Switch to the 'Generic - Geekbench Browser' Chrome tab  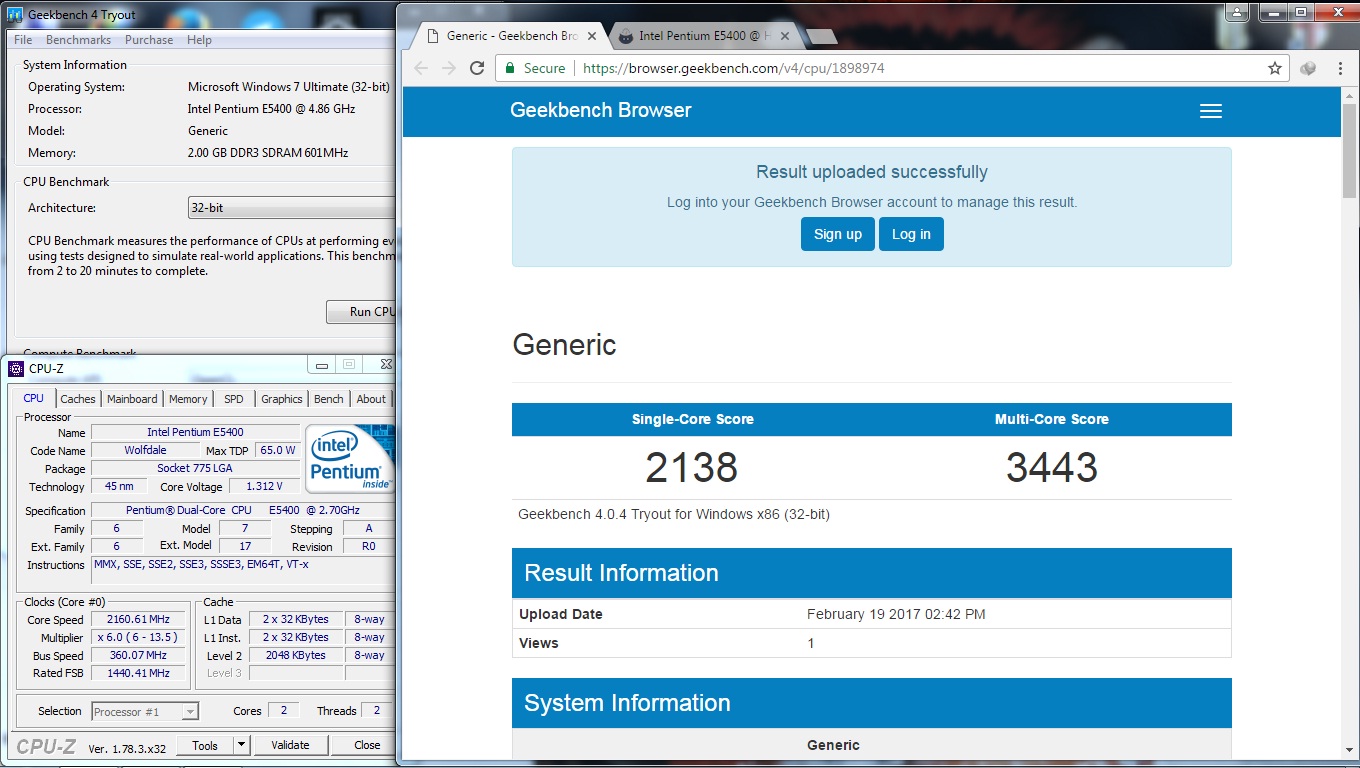(512, 36)
